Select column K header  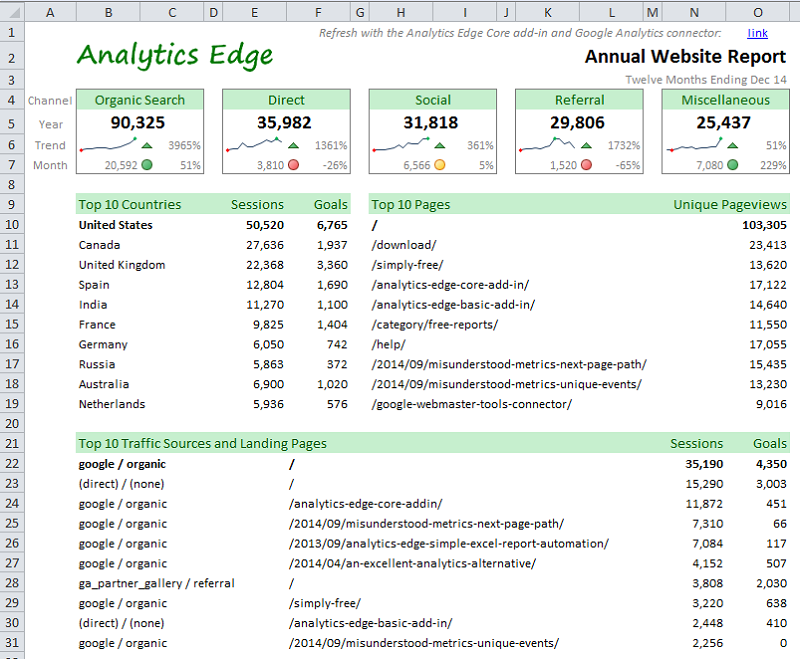[x=547, y=12]
